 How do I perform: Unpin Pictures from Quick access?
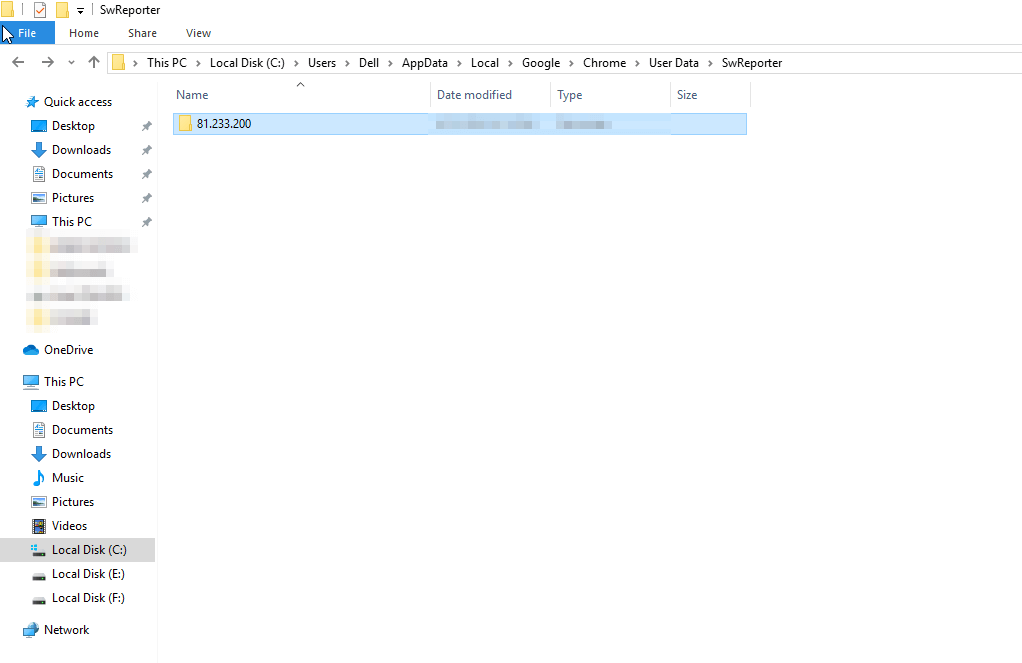[x=146, y=197]
